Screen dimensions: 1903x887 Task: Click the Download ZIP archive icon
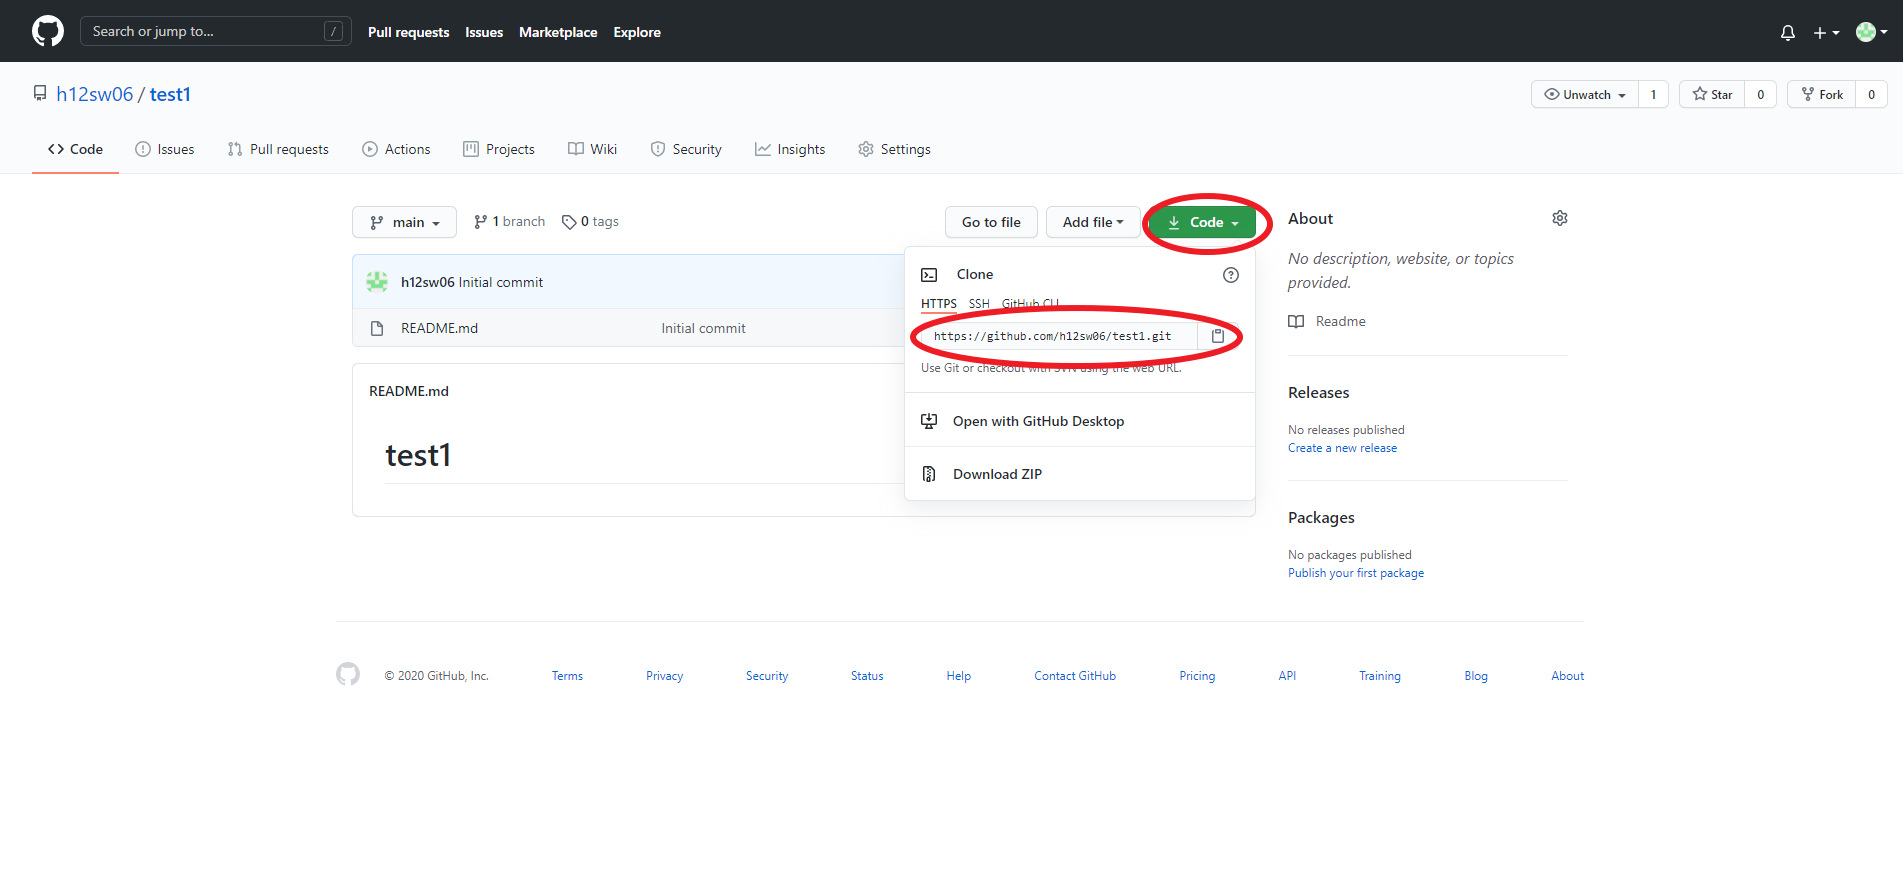tap(929, 474)
